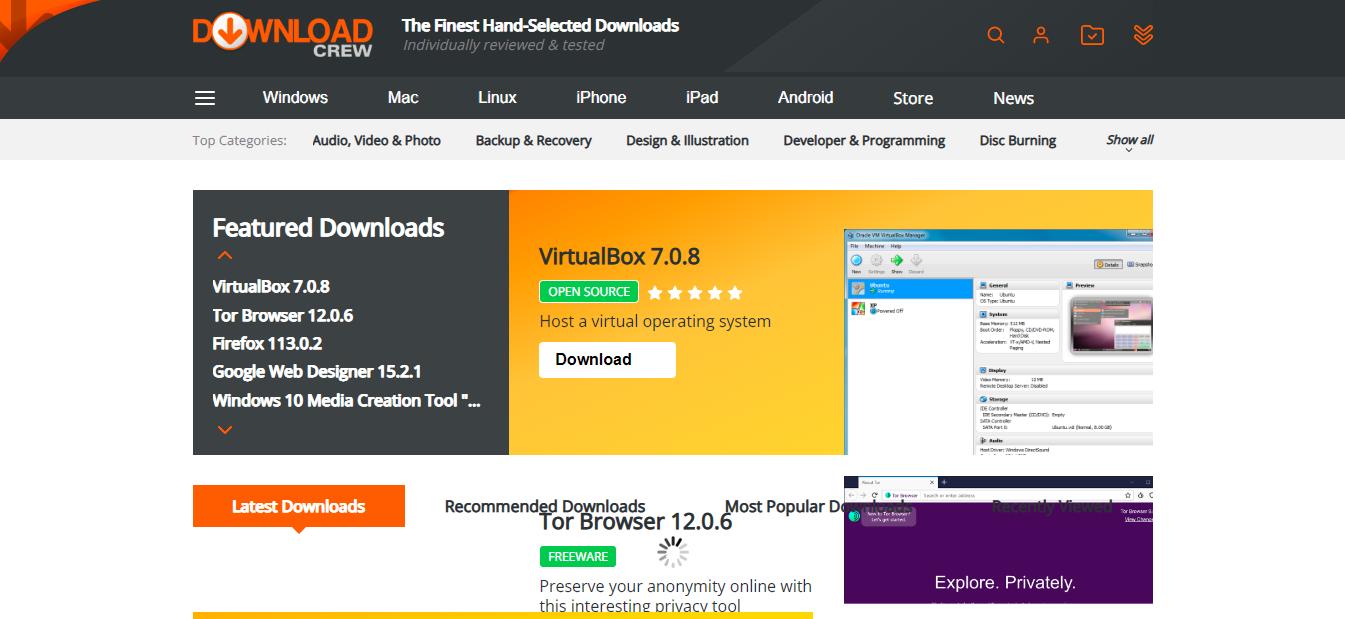
Task: Click the orange double-chevron layers icon
Action: click(x=1144, y=35)
